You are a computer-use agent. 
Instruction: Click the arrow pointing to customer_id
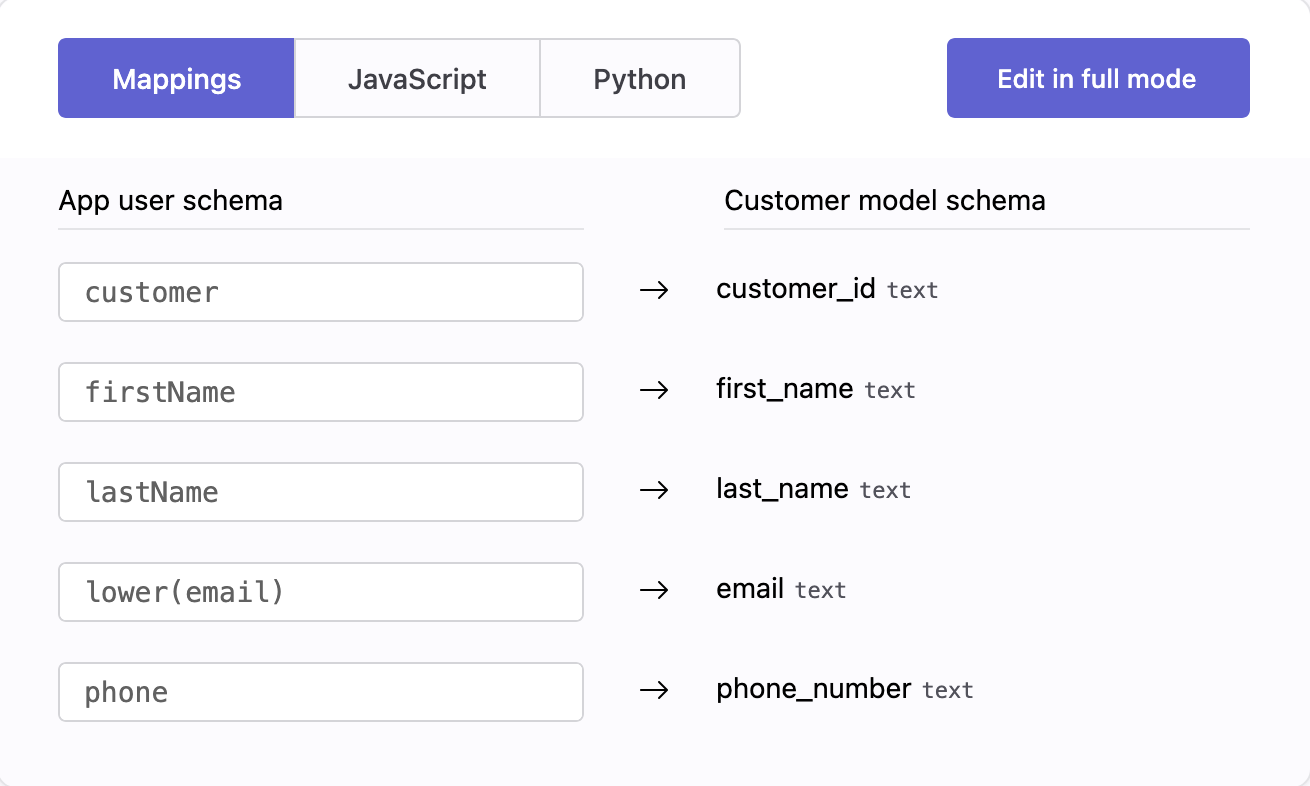(x=653, y=291)
